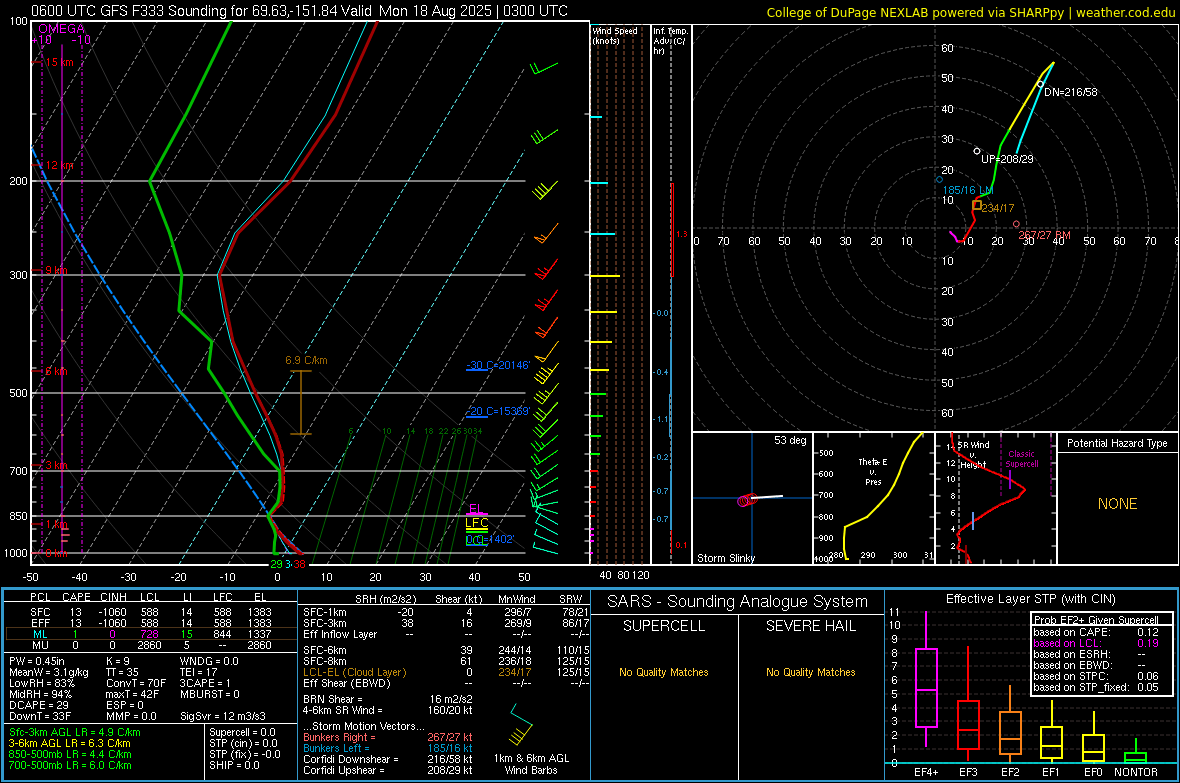Click the SFC-1km shear row
1180x783 pixels.
(x=446, y=612)
